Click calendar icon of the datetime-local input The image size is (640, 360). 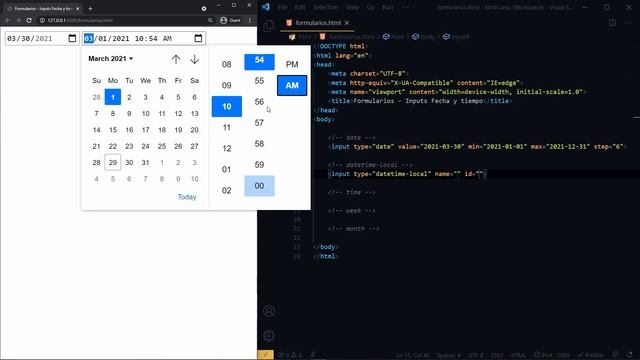coord(198,38)
